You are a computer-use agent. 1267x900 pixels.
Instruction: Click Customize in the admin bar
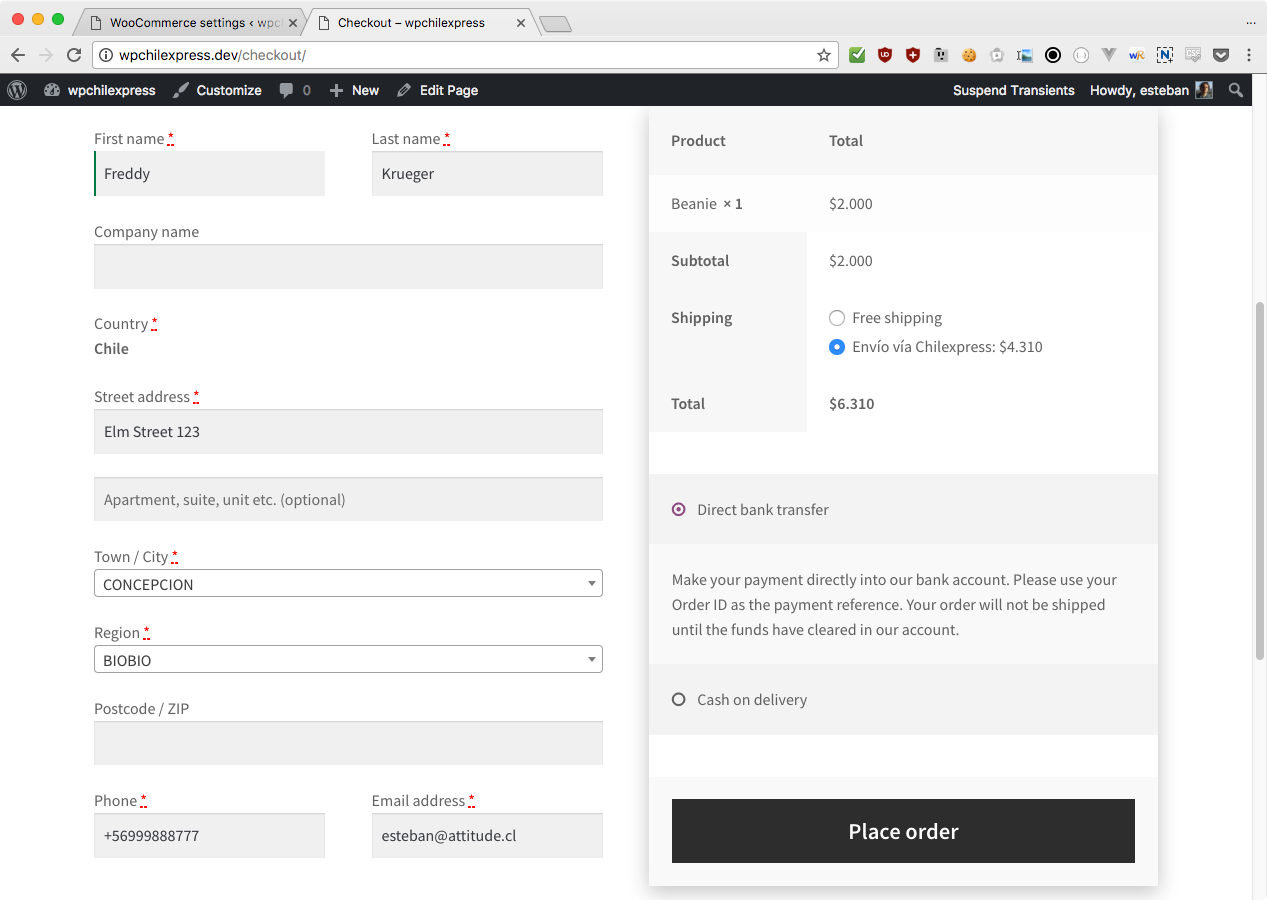tap(217, 90)
